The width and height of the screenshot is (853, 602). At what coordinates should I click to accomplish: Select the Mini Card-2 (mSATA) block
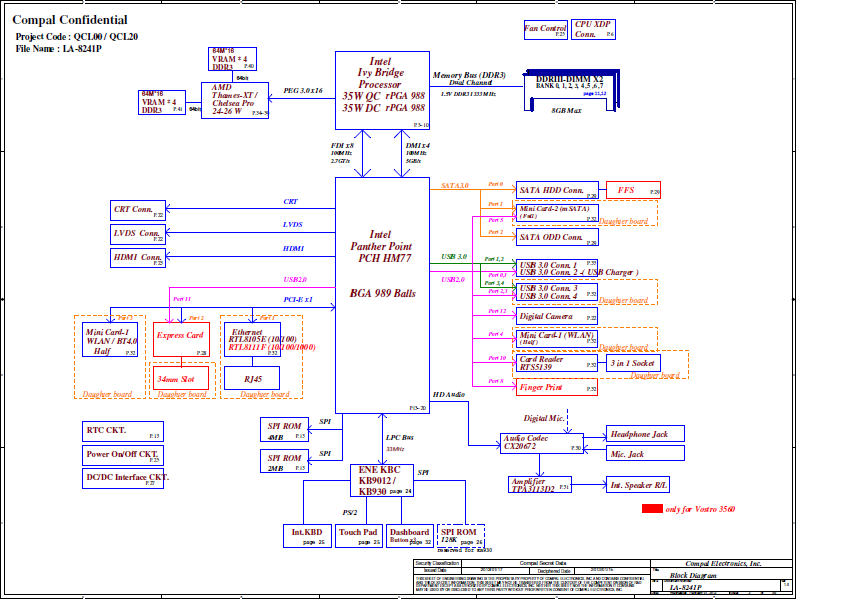(x=557, y=213)
